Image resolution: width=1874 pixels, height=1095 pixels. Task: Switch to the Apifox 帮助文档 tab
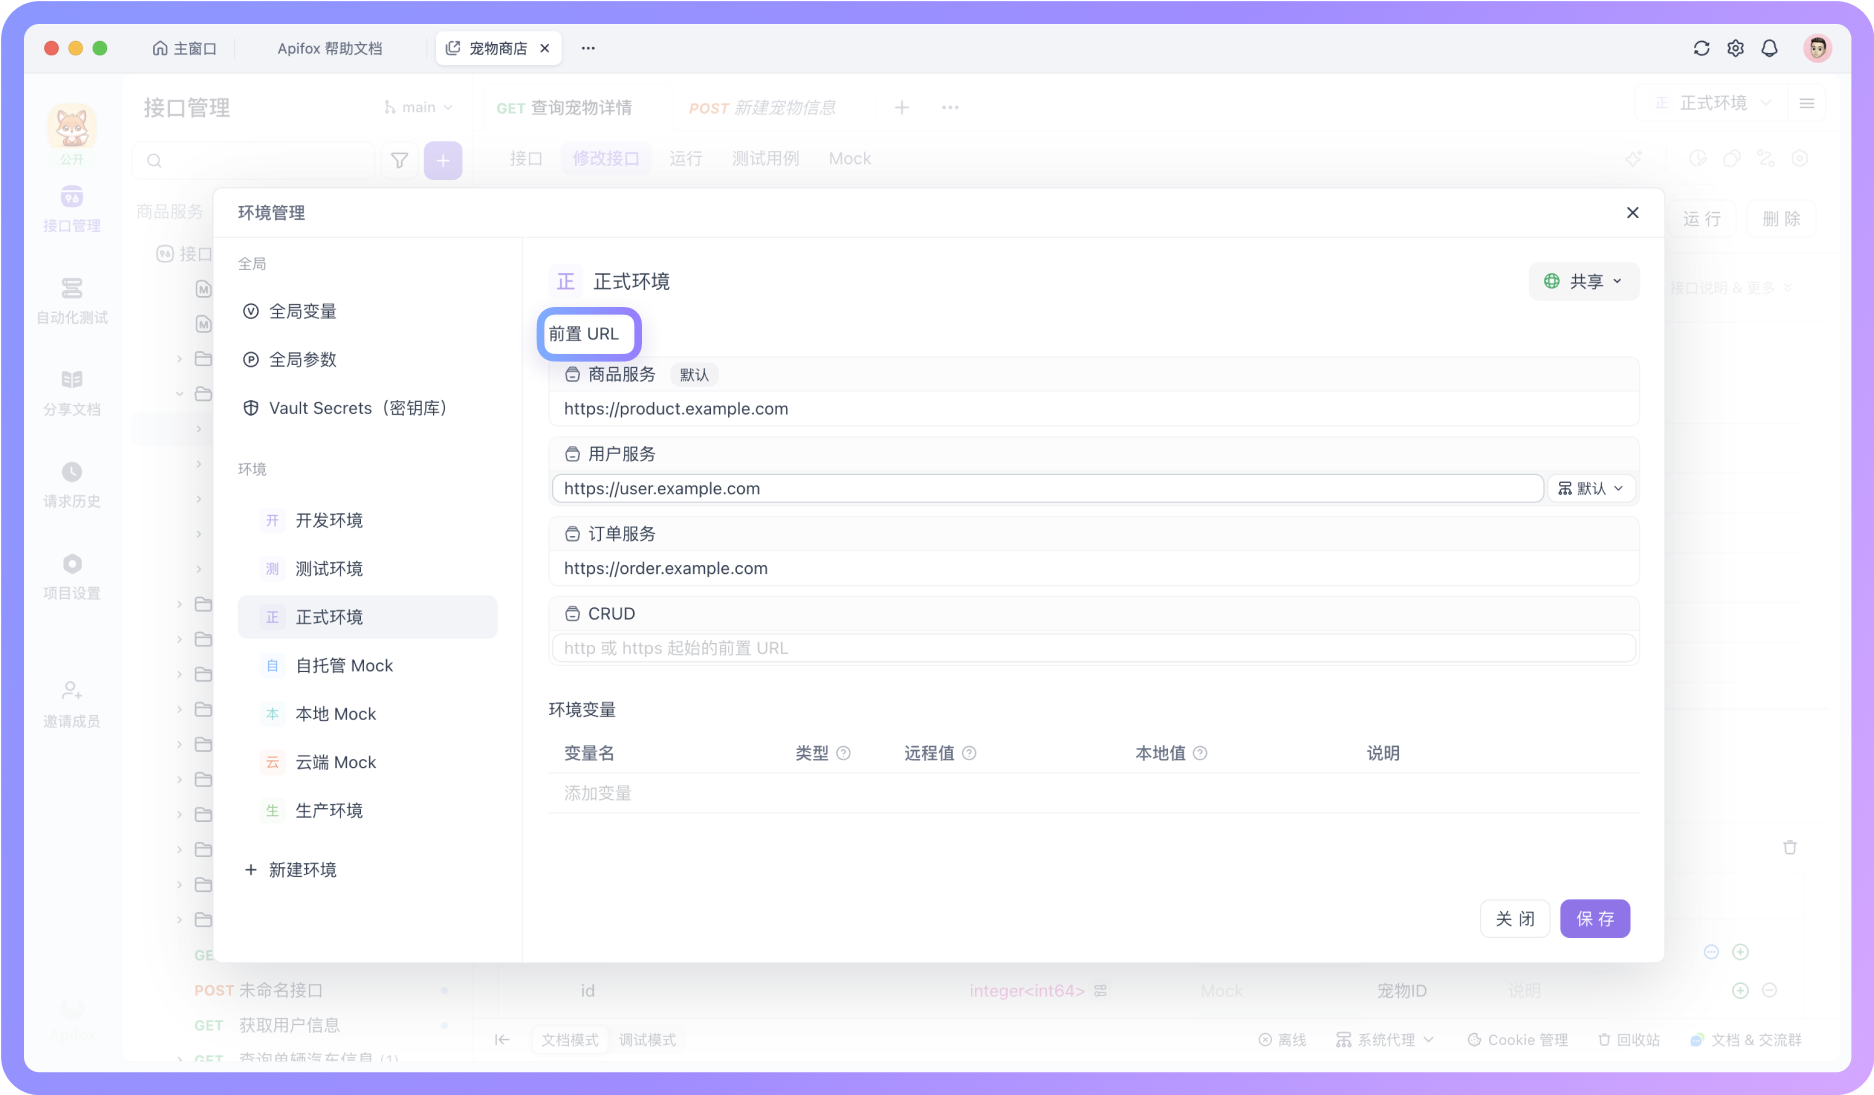point(329,48)
